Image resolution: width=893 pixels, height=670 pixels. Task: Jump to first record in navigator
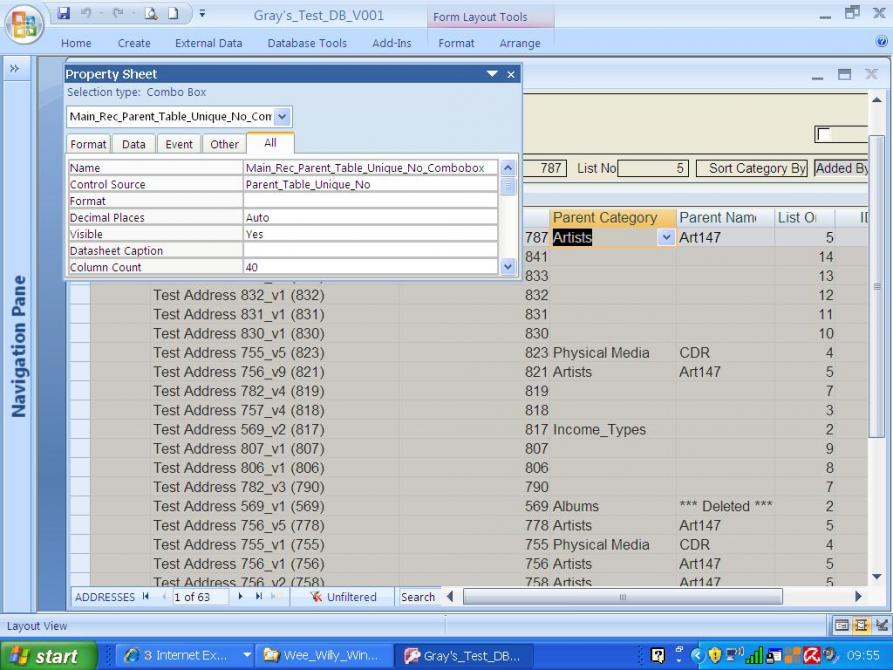(x=146, y=597)
